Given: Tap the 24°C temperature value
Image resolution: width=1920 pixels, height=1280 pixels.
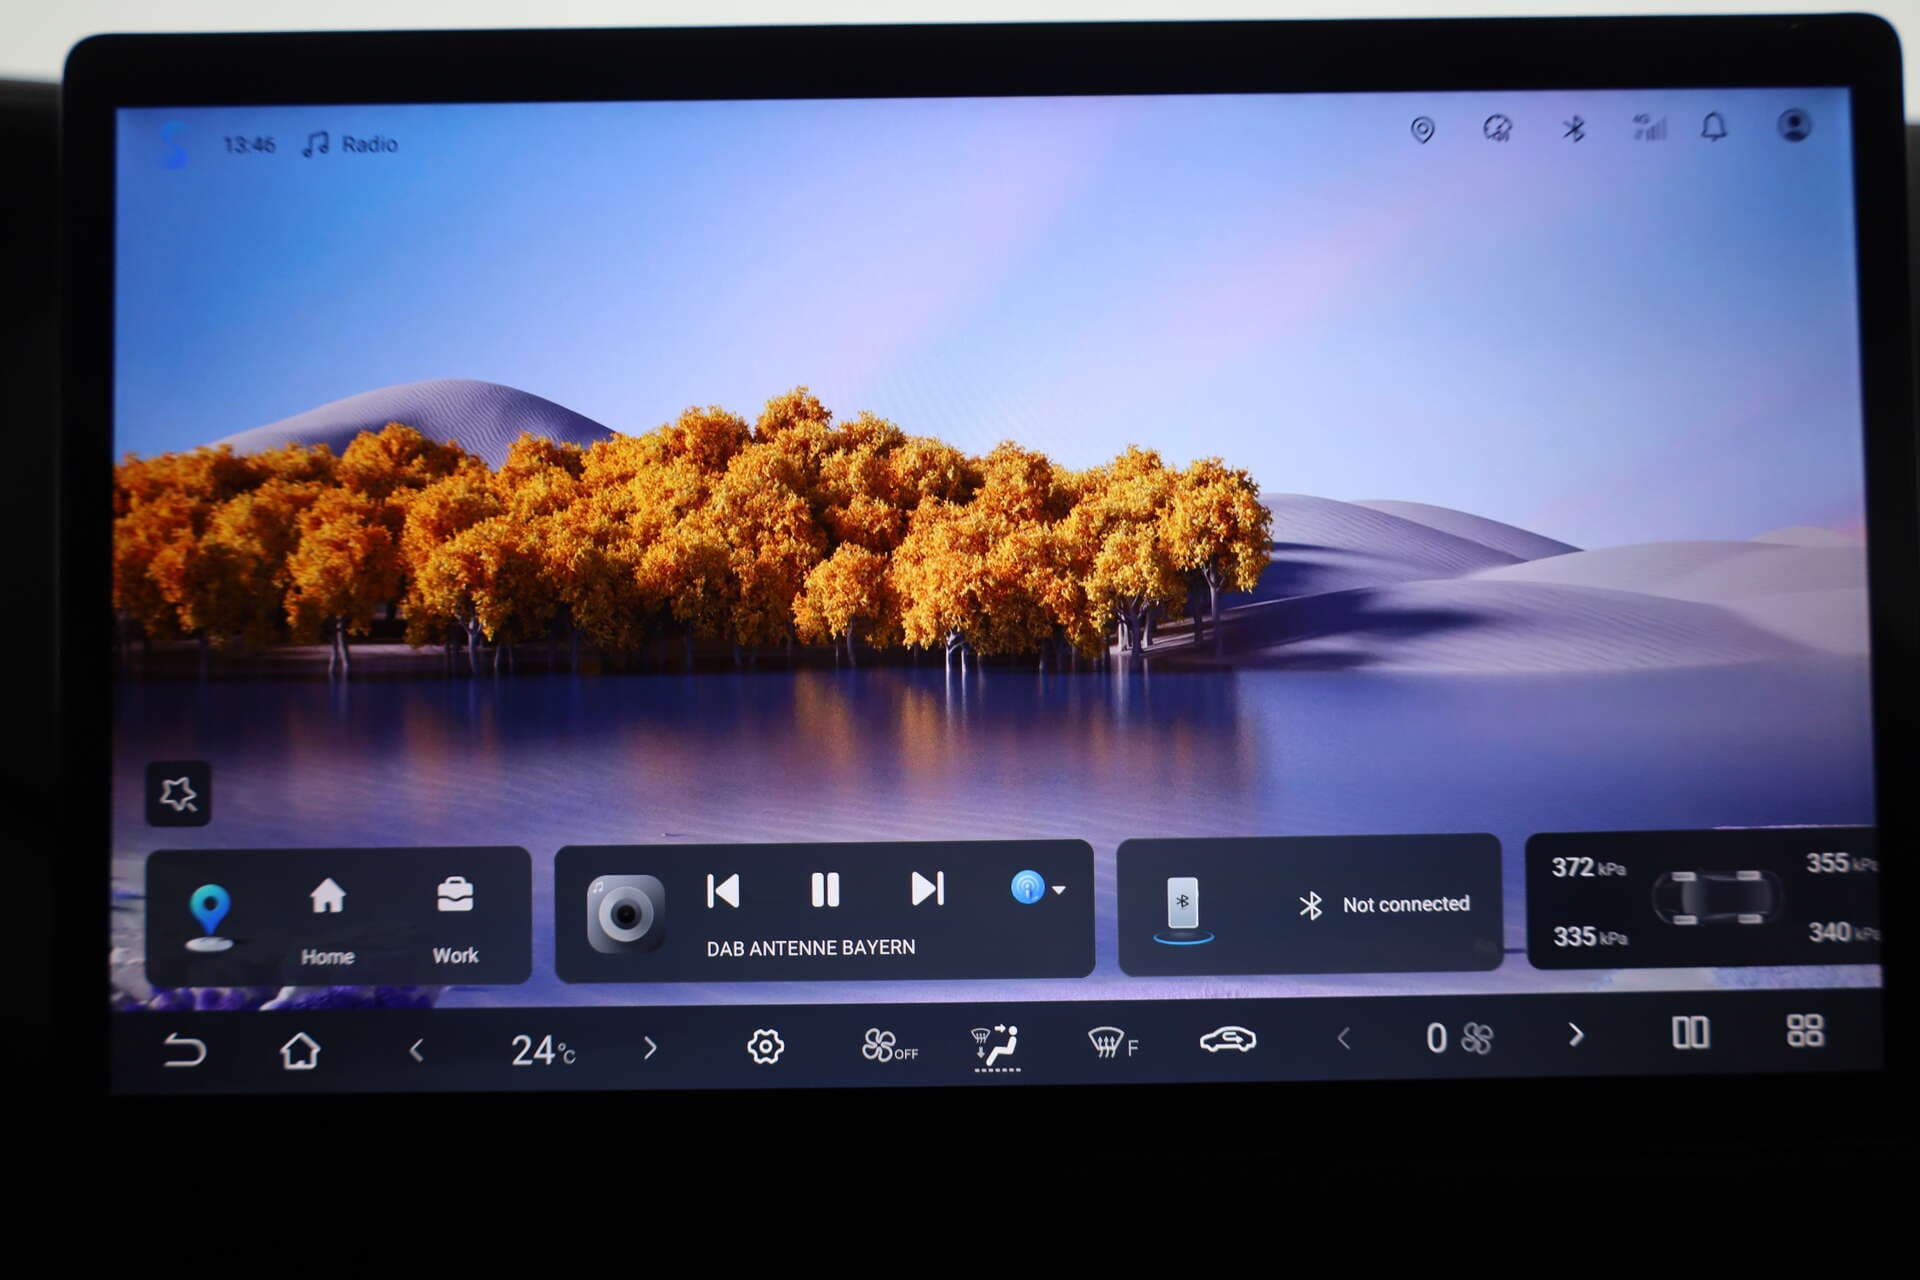Looking at the screenshot, I should 542,1050.
